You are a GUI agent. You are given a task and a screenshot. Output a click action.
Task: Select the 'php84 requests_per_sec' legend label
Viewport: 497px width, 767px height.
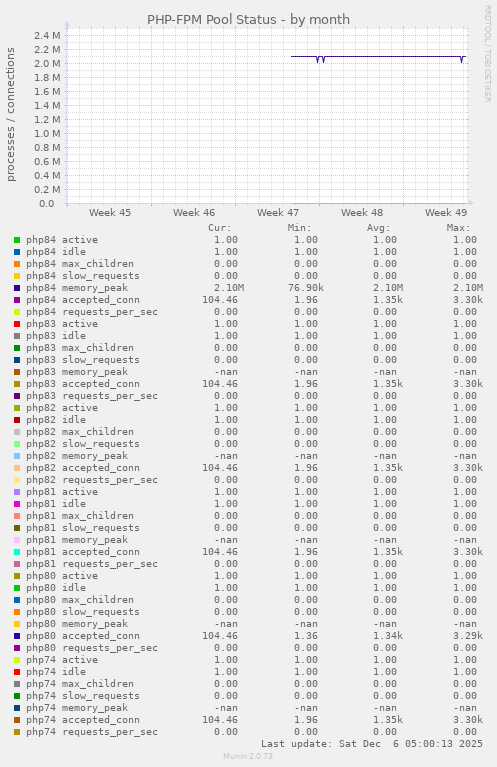[x=92, y=312]
